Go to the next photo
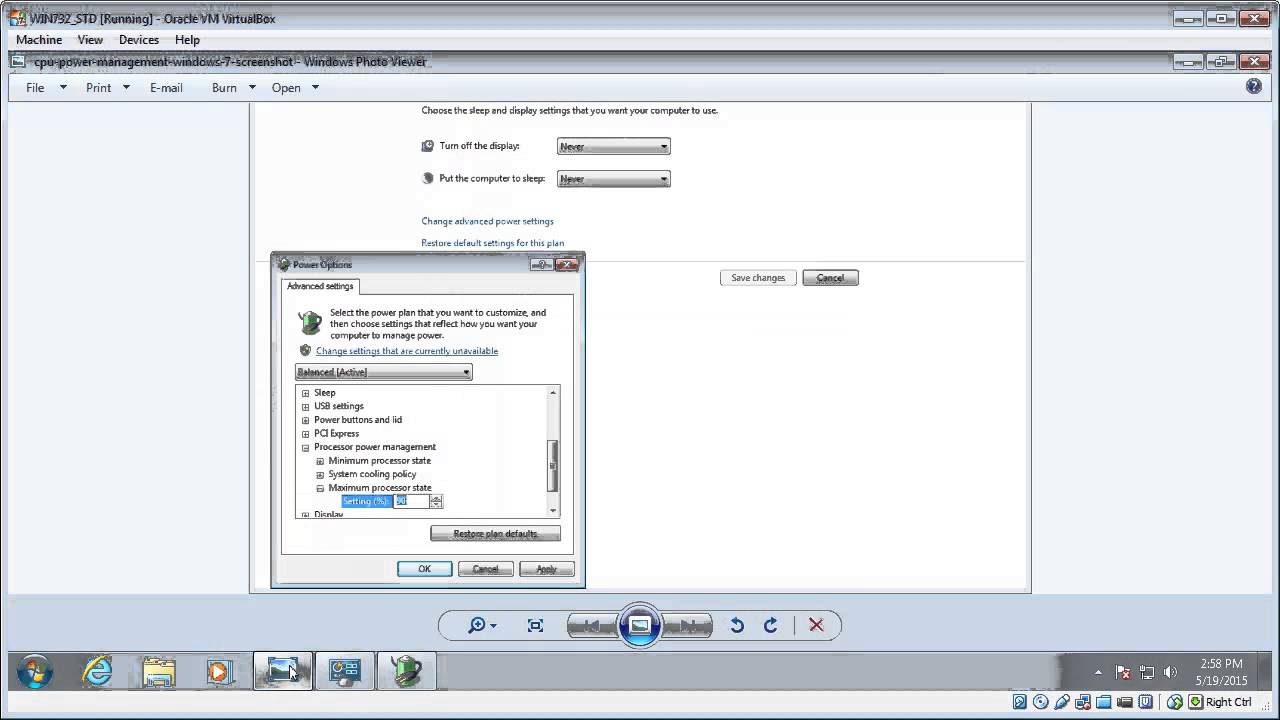This screenshot has height=720, width=1280. [687, 626]
